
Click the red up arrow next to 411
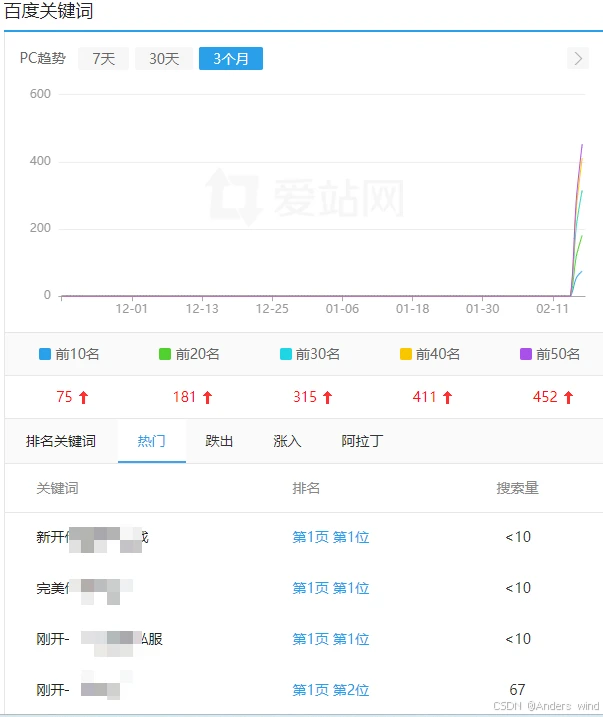coord(447,398)
